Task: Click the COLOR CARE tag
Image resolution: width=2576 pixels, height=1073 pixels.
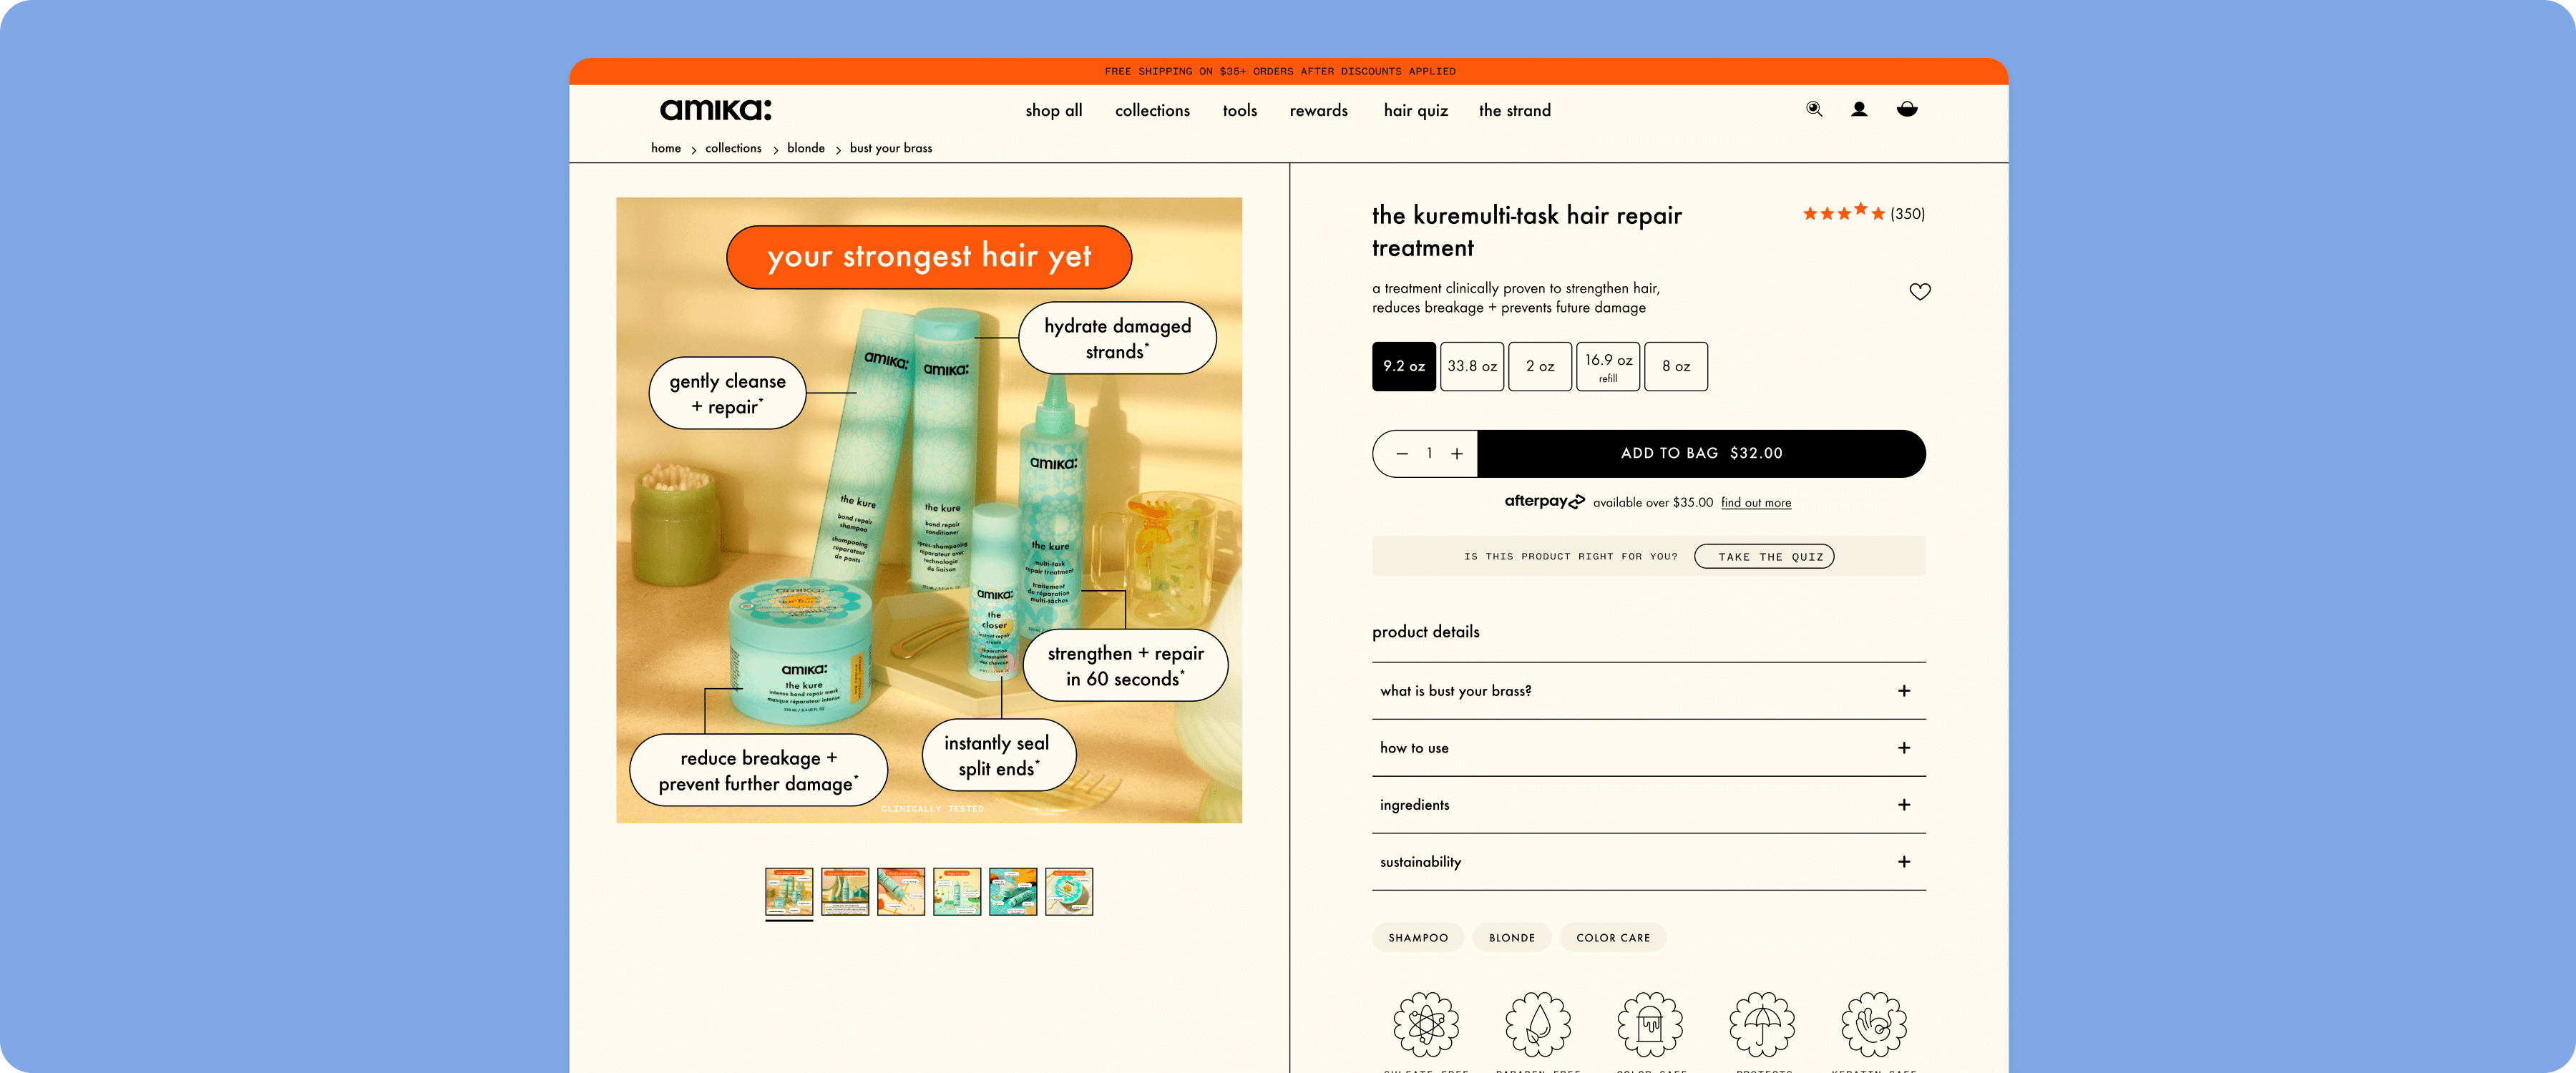Action: 1612,938
